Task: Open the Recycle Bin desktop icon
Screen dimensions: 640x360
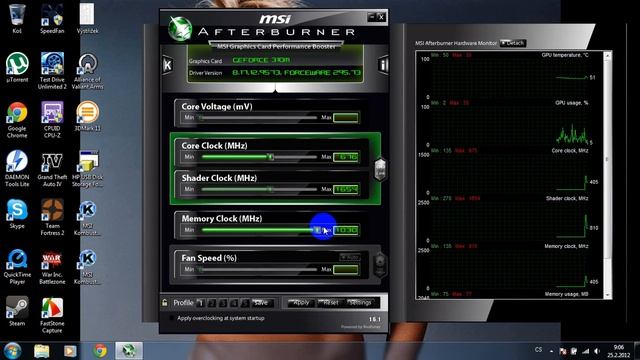Action: (17, 19)
